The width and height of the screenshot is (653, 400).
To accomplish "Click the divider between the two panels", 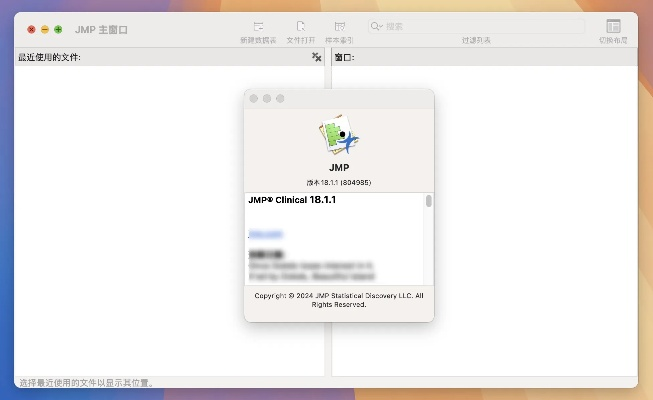I will [x=328, y=220].
